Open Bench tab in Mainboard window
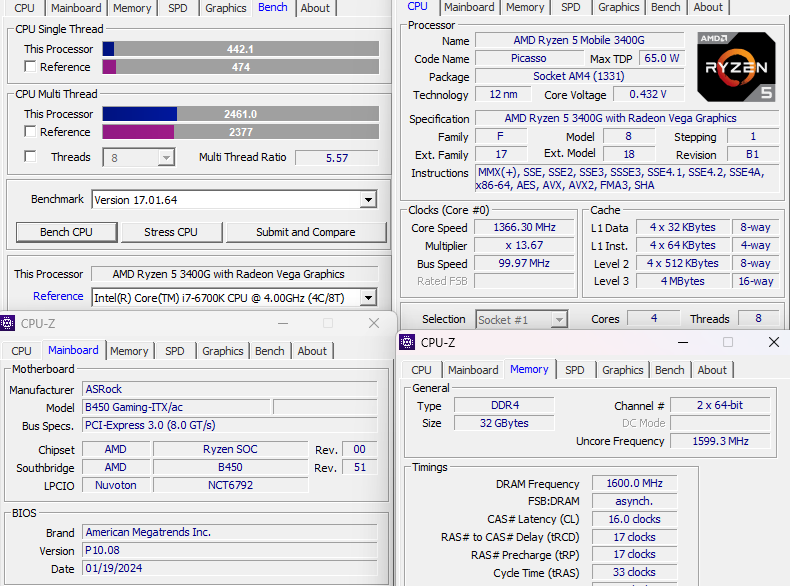 [x=270, y=351]
